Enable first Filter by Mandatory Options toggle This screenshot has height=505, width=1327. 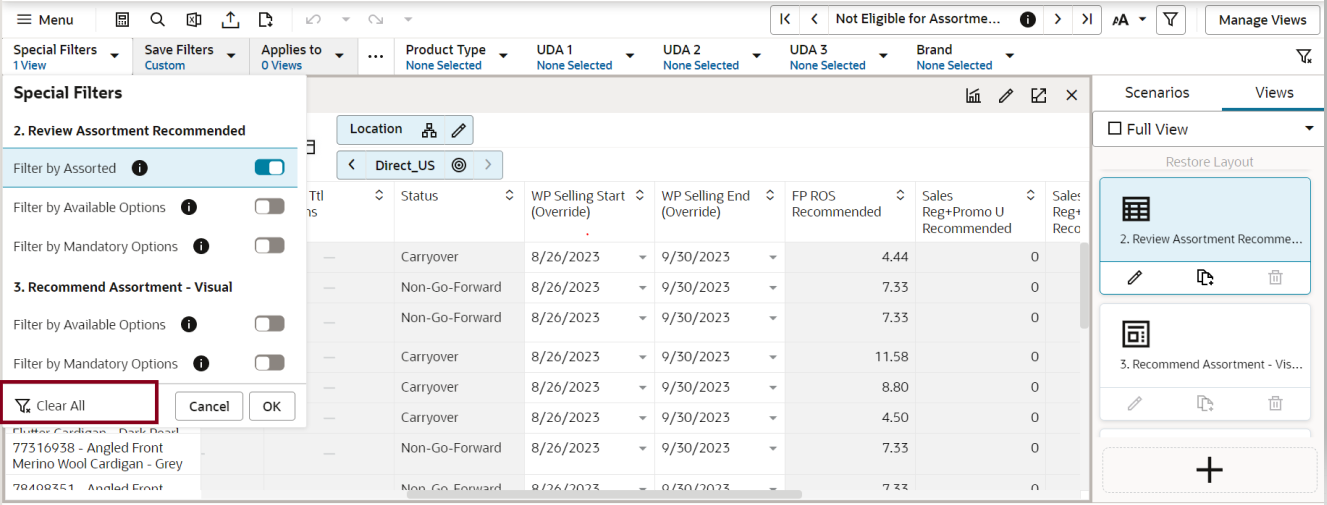270,246
